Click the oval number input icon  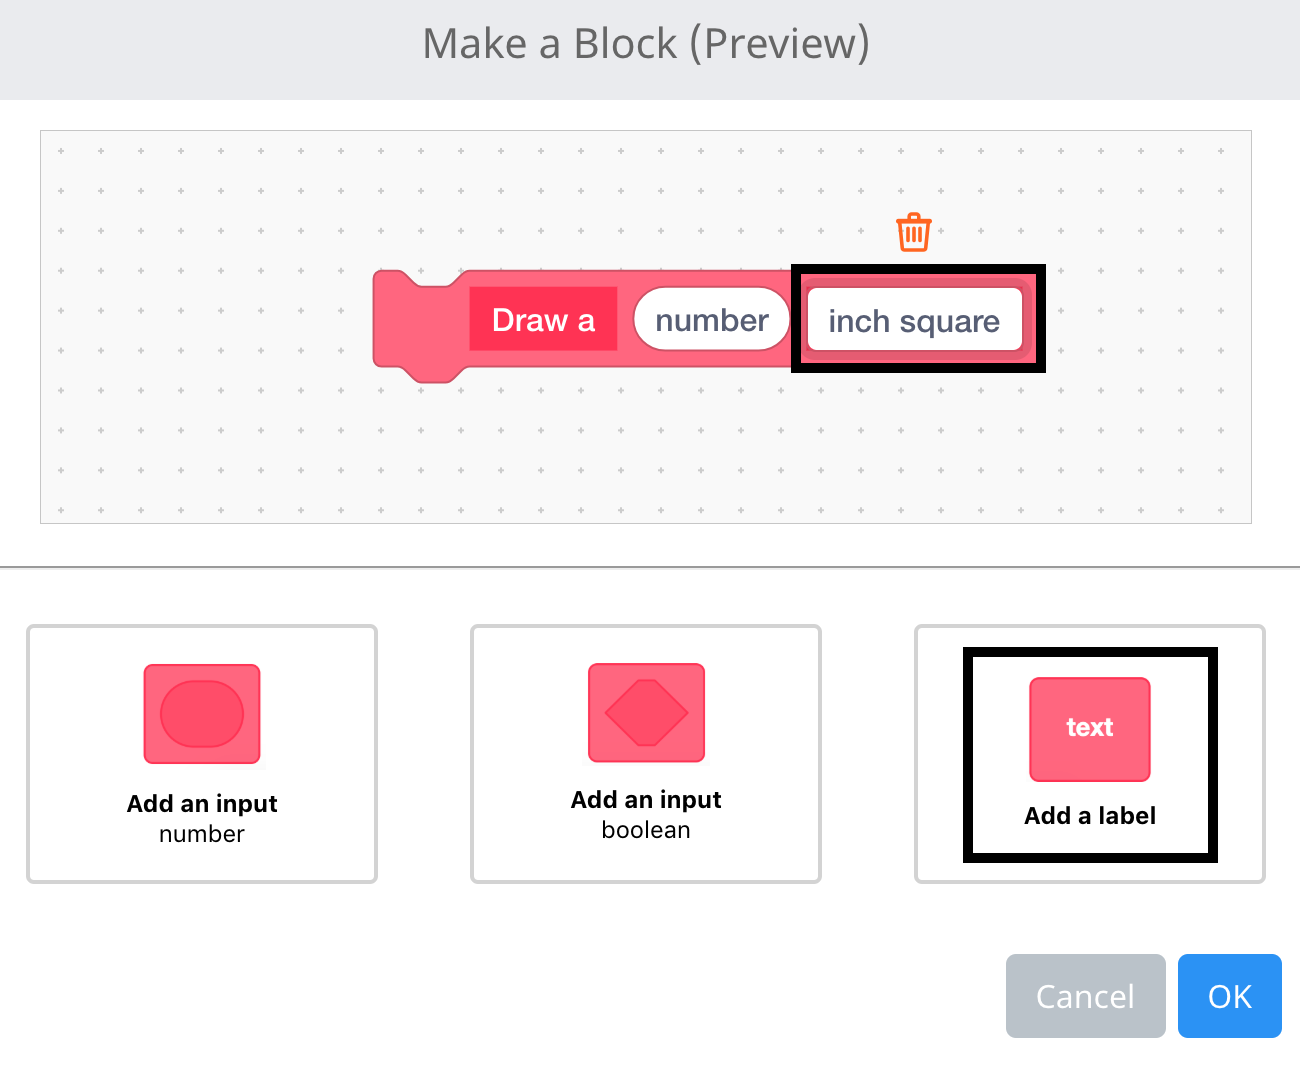(x=201, y=713)
